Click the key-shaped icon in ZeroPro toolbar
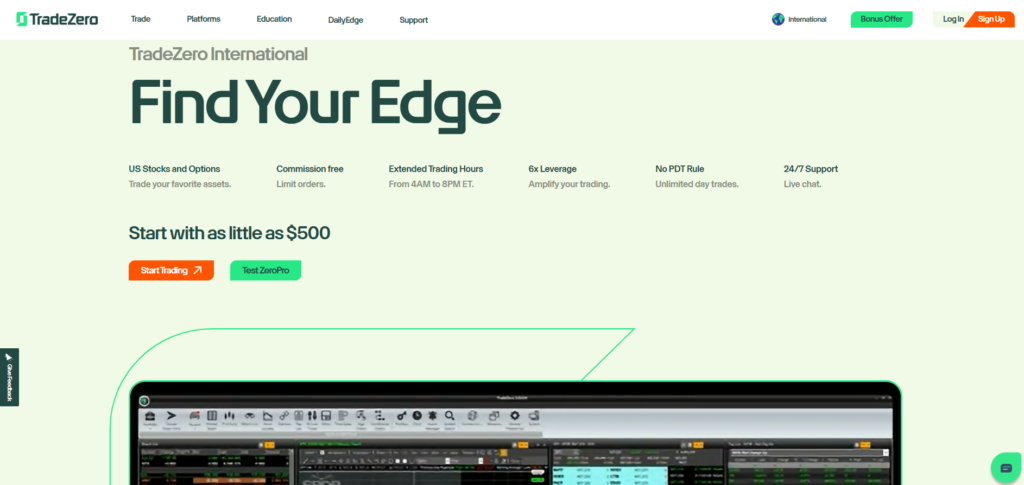This screenshot has height=485, width=1024. point(402,416)
